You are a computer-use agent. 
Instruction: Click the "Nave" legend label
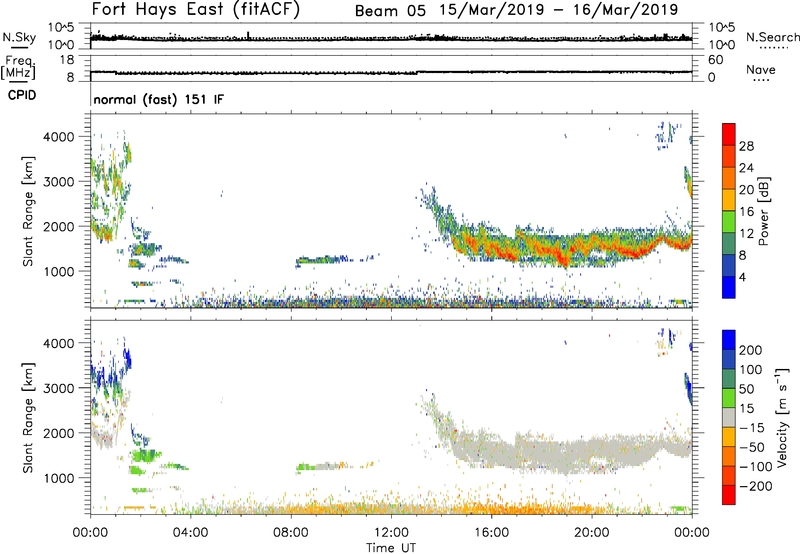coord(761,69)
